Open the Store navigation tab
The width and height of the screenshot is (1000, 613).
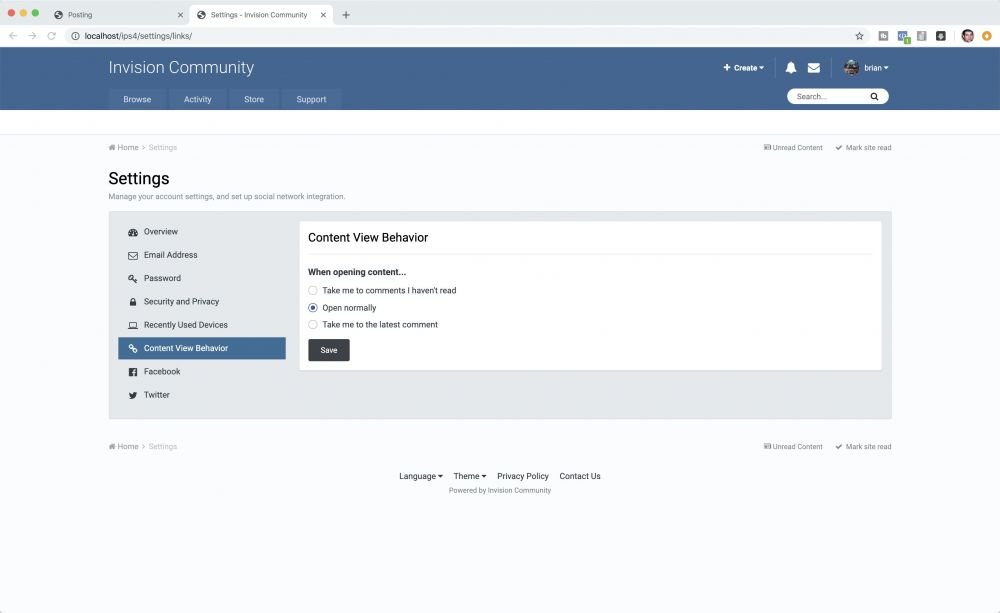pos(254,100)
